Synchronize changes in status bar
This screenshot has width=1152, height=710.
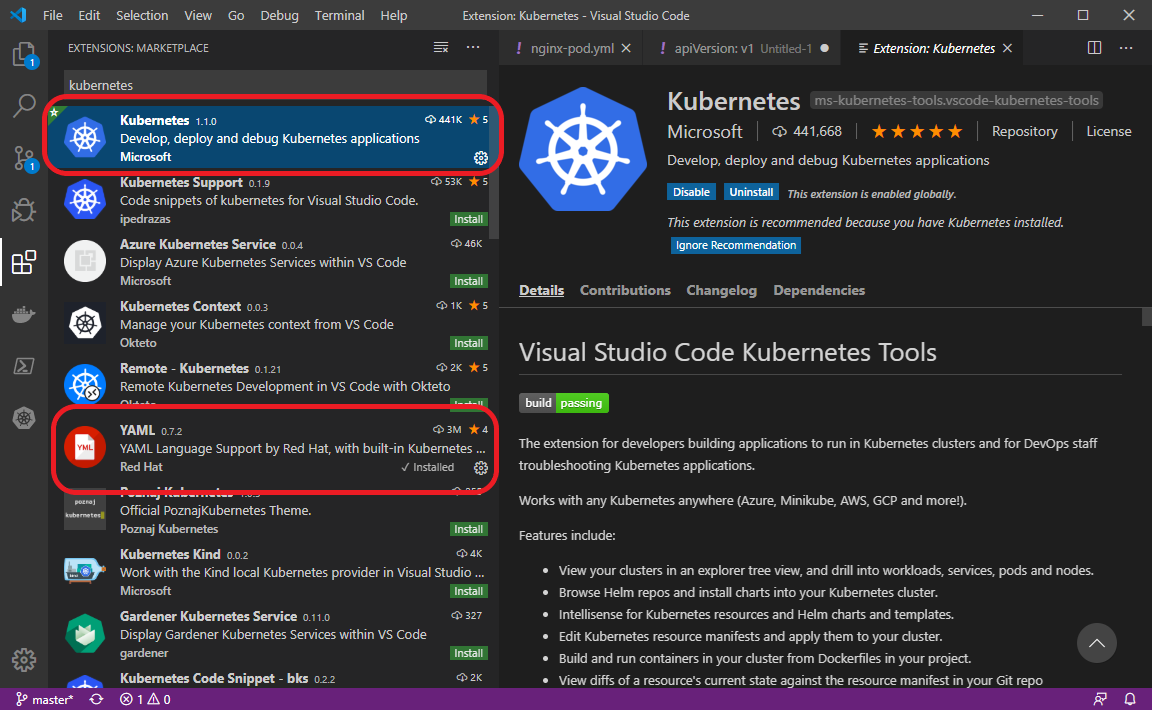(96, 700)
